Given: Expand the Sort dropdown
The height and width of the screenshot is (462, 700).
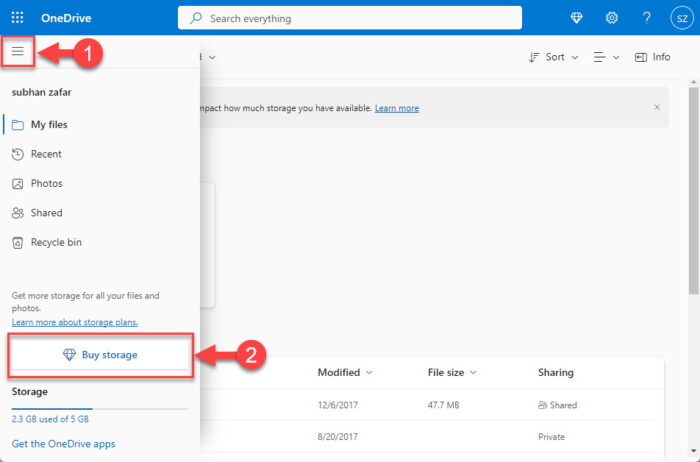Looking at the screenshot, I should coord(554,57).
